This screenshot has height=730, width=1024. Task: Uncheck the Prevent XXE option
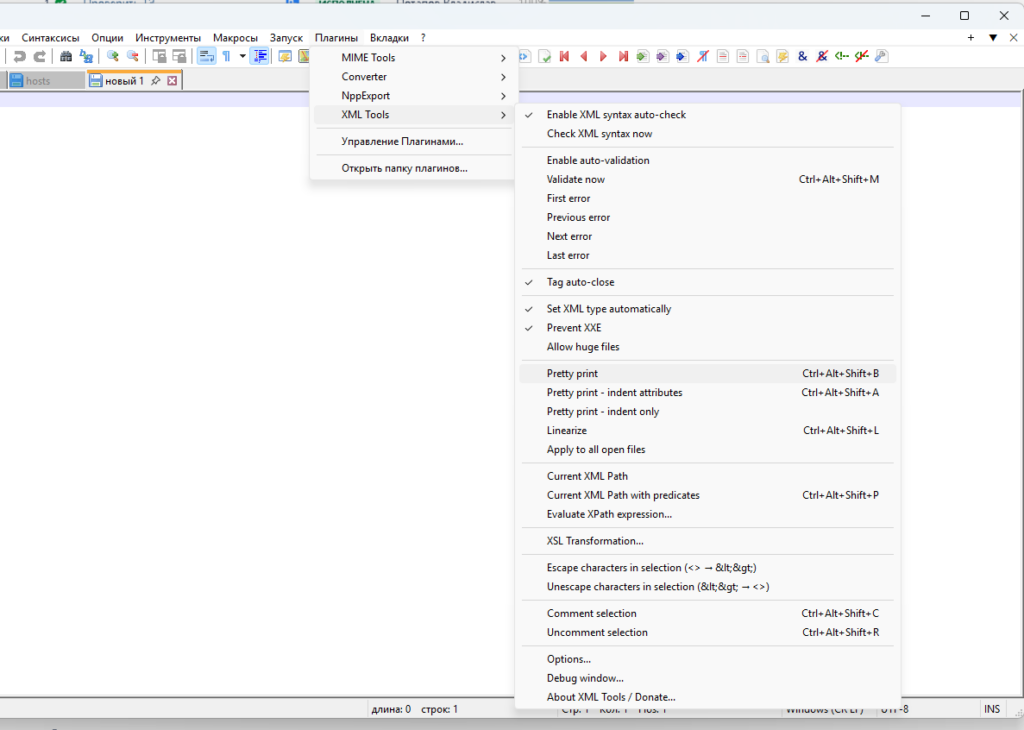[574, 328]
